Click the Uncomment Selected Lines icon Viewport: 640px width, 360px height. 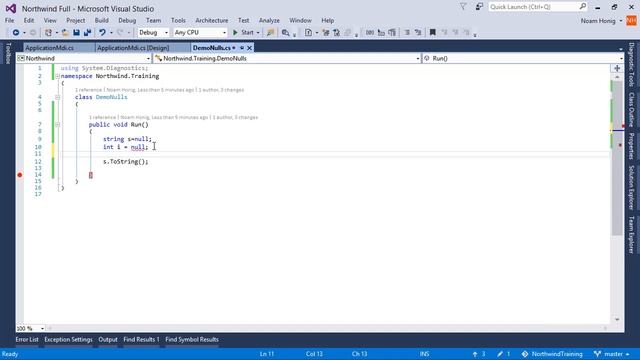point(418,33)
